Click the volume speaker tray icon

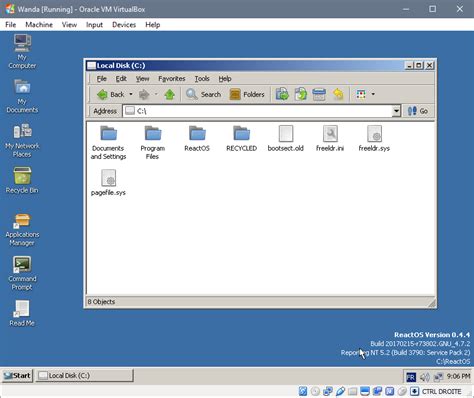click(425, 377)
